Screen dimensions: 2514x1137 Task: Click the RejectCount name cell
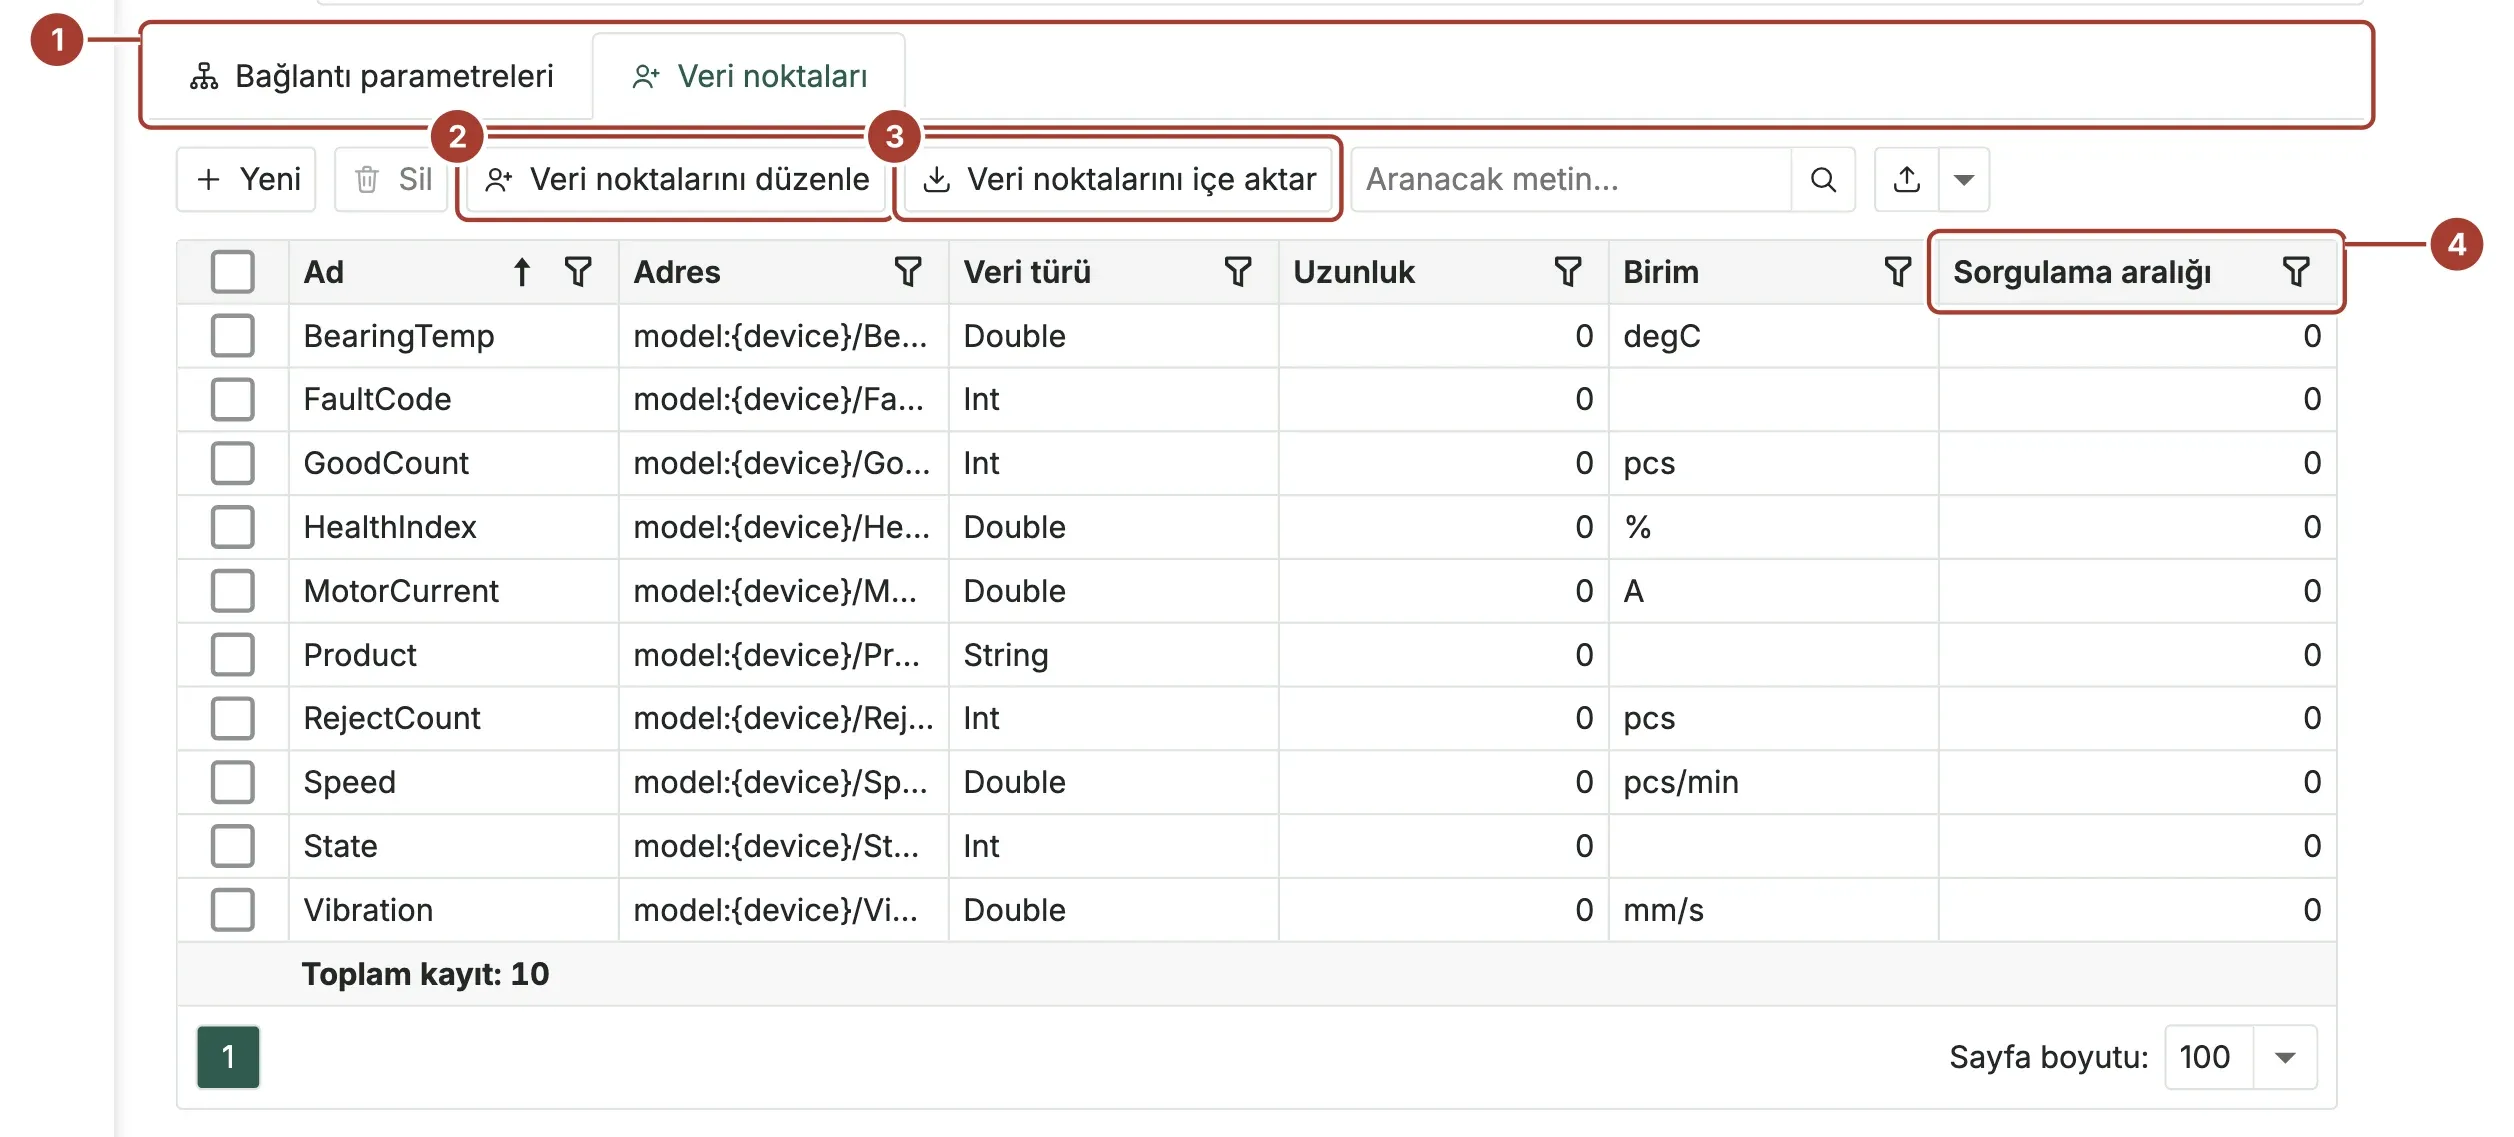point(453,718)
